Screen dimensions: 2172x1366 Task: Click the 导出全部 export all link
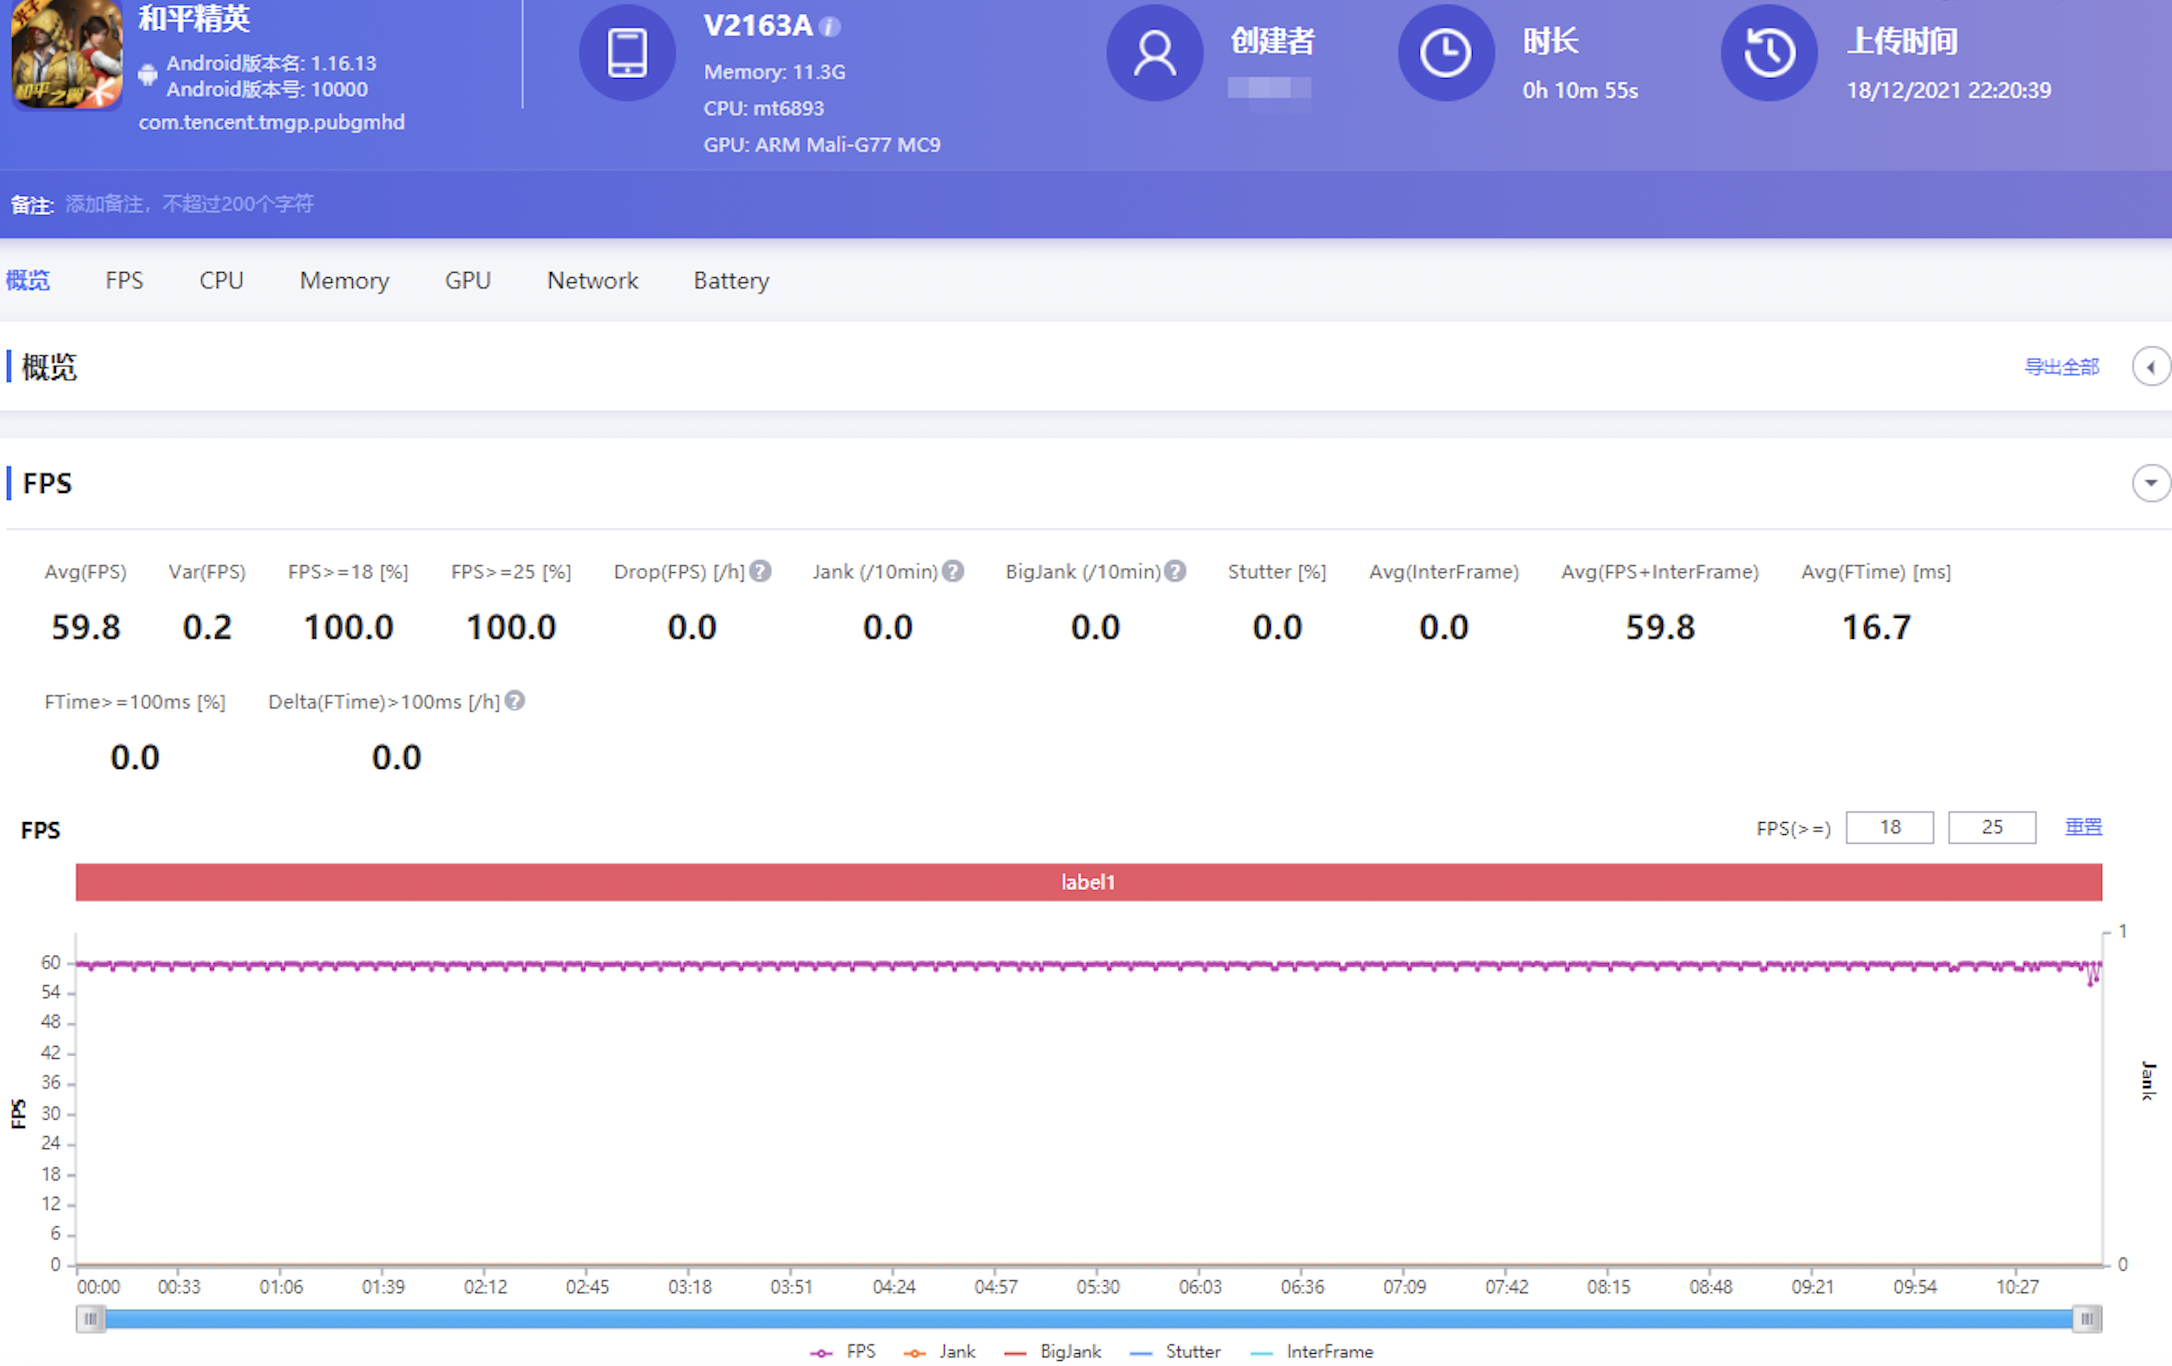point(2061,367)
